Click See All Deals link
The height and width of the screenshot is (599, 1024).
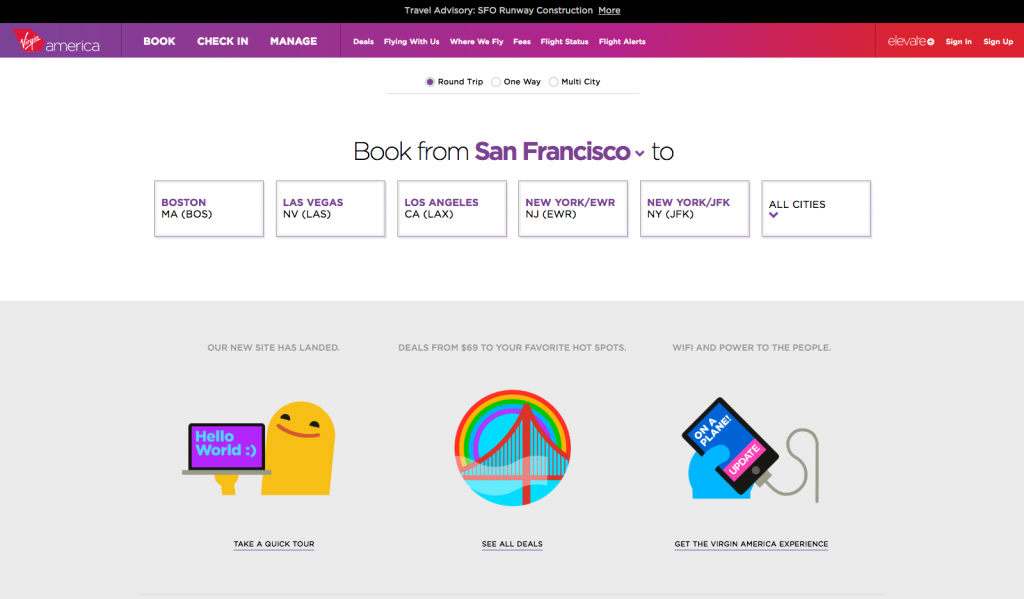pos(512,544)
